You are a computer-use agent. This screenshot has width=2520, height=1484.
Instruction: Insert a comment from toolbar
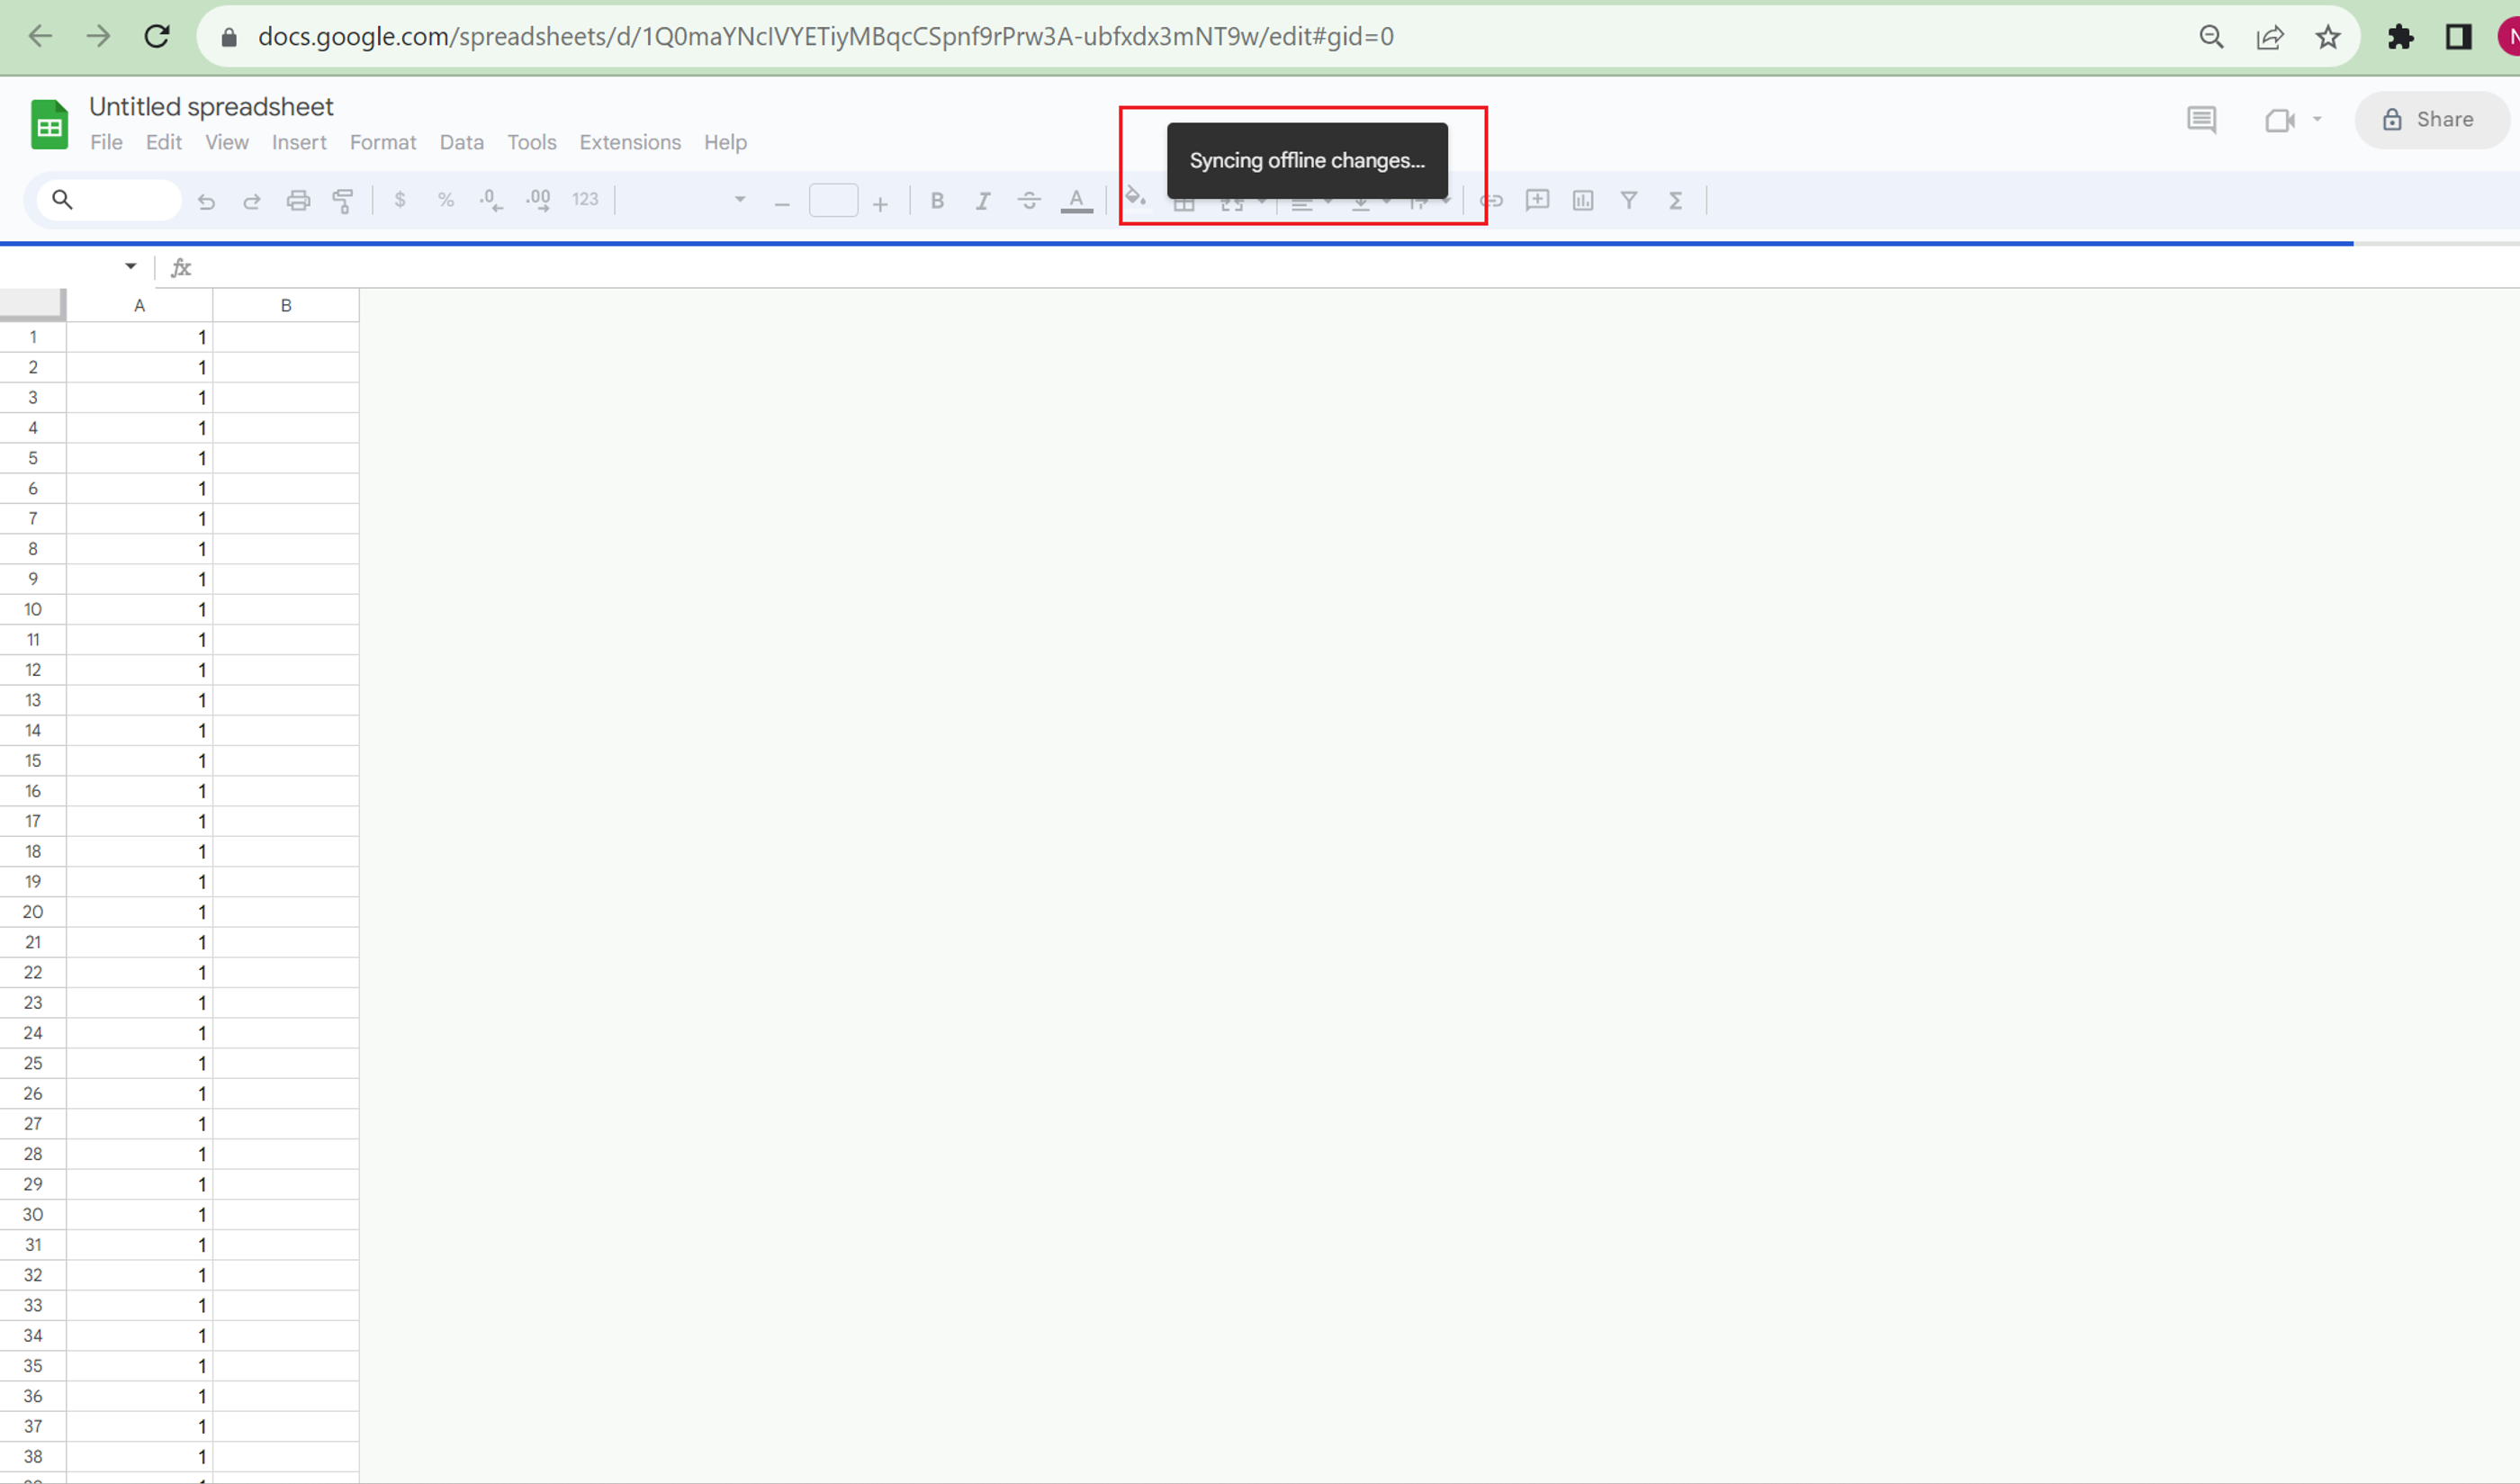[1537, 200]
